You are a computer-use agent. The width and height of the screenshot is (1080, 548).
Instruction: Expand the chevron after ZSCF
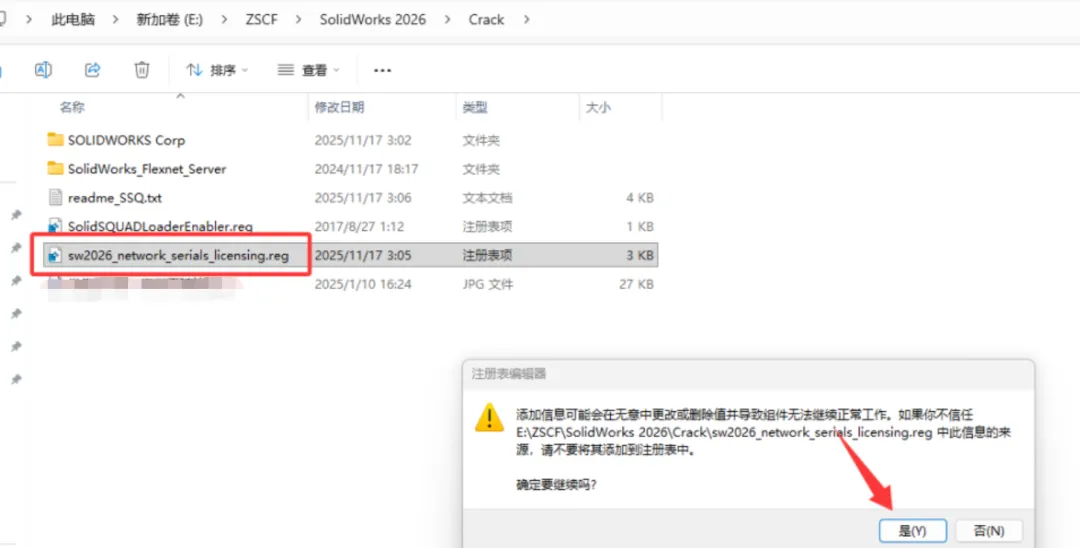coord(298,20)
